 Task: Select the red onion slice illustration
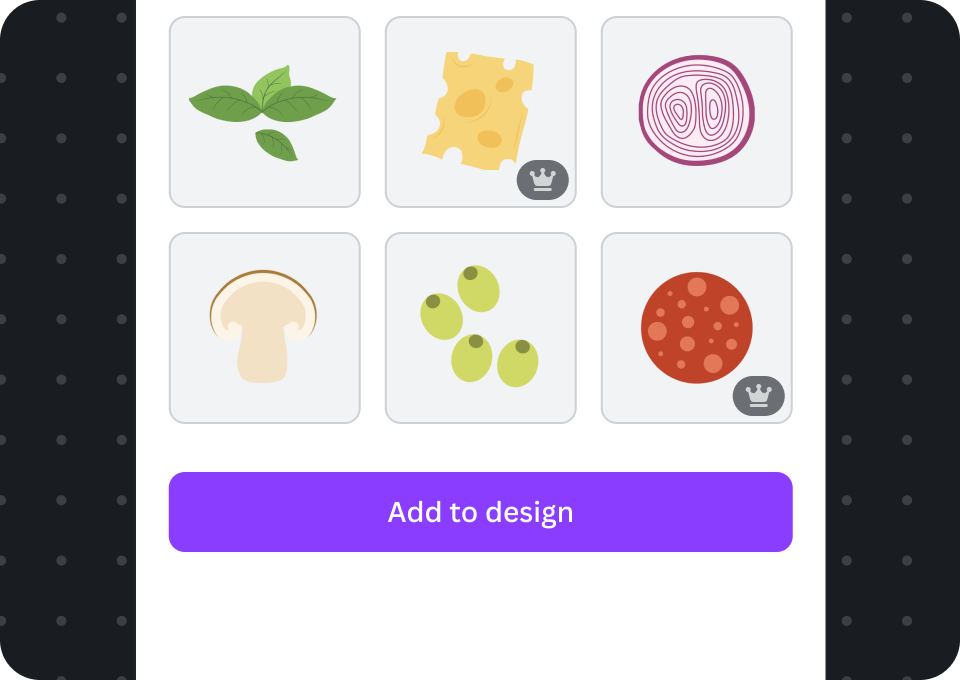697,112
